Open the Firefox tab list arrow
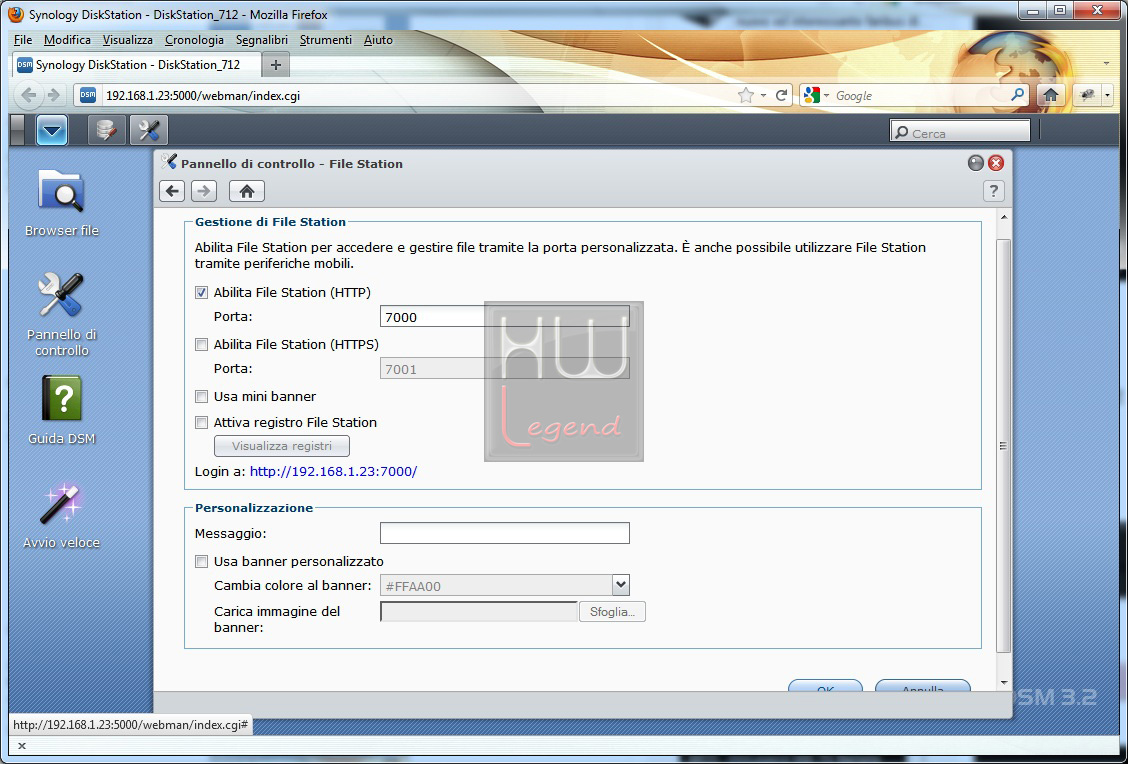The width and height of the screenshot is (1128, 764). (1106, 64)
